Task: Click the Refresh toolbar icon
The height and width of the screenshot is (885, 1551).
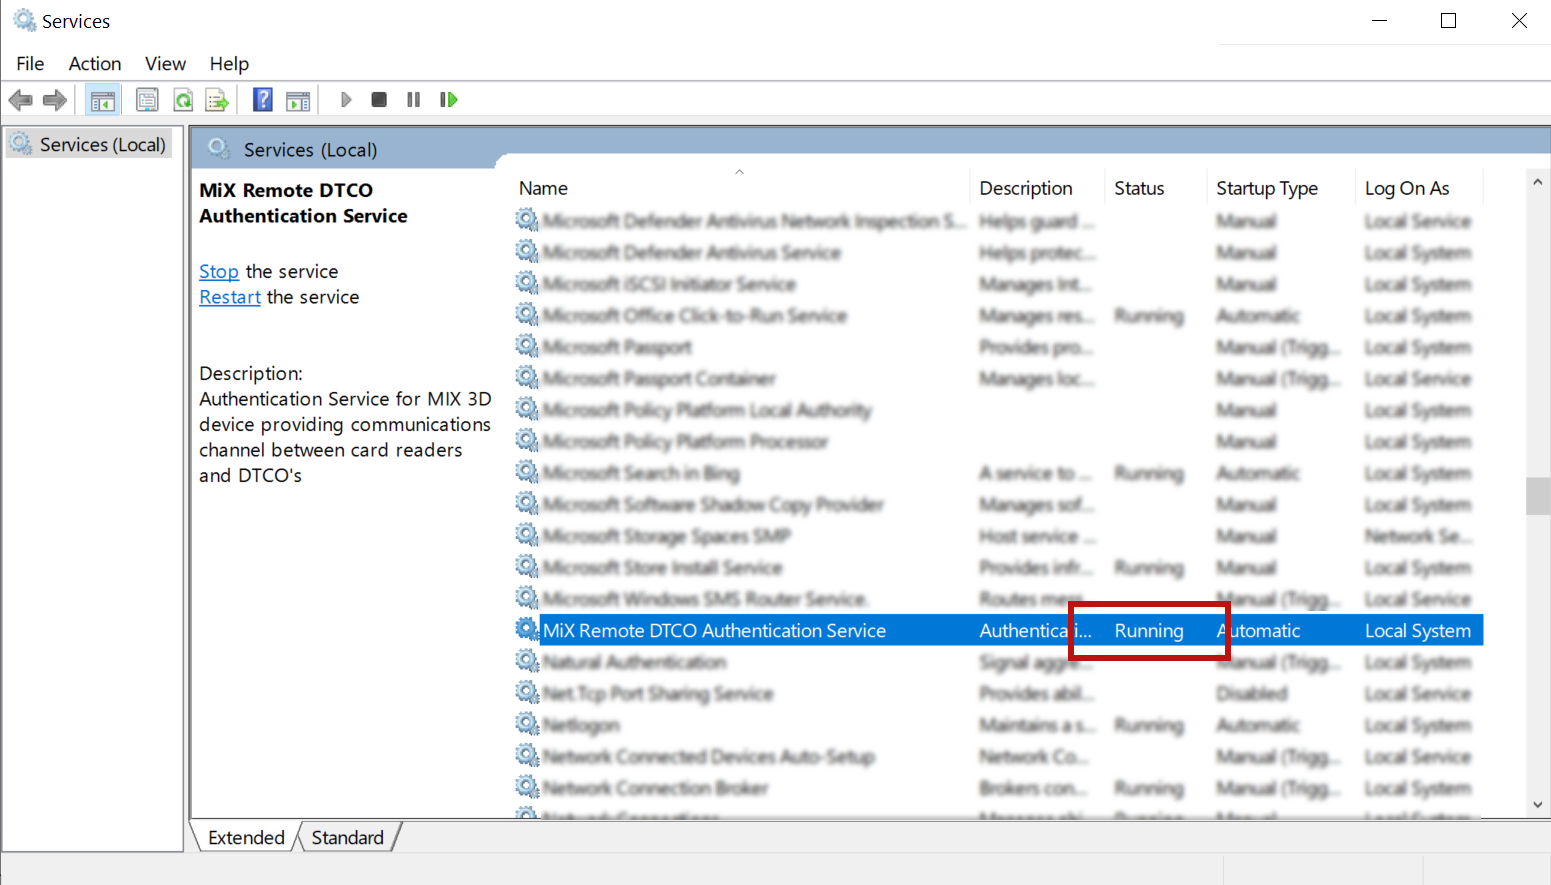Action: (x=183, y=100)
